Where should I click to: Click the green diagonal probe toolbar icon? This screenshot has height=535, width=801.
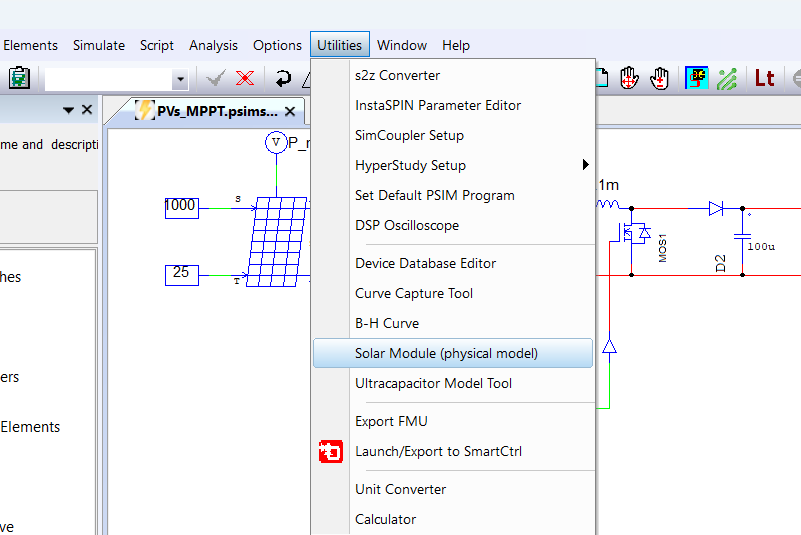(727, 79)
